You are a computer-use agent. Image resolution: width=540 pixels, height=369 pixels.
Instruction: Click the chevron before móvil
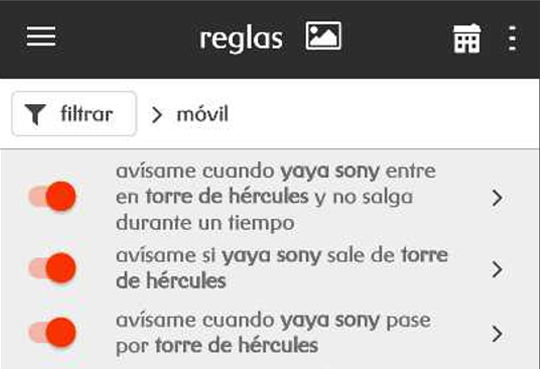tap(157, 115)
